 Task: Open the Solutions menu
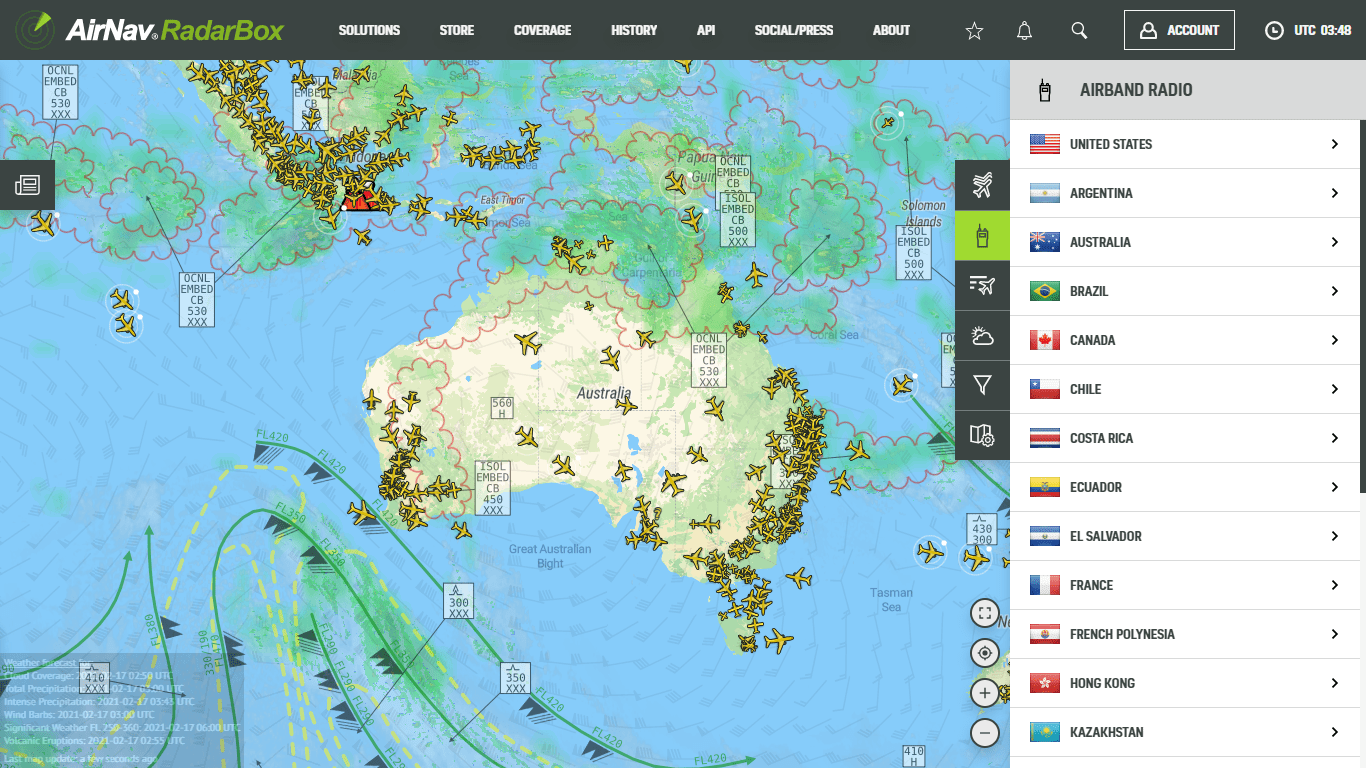coord(369,30)
